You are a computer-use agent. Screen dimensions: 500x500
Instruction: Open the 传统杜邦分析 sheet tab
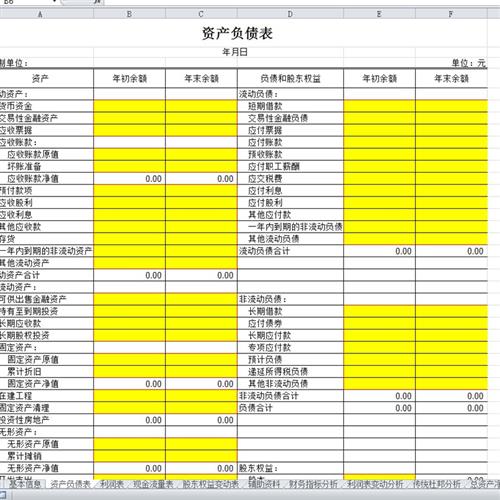437,484
